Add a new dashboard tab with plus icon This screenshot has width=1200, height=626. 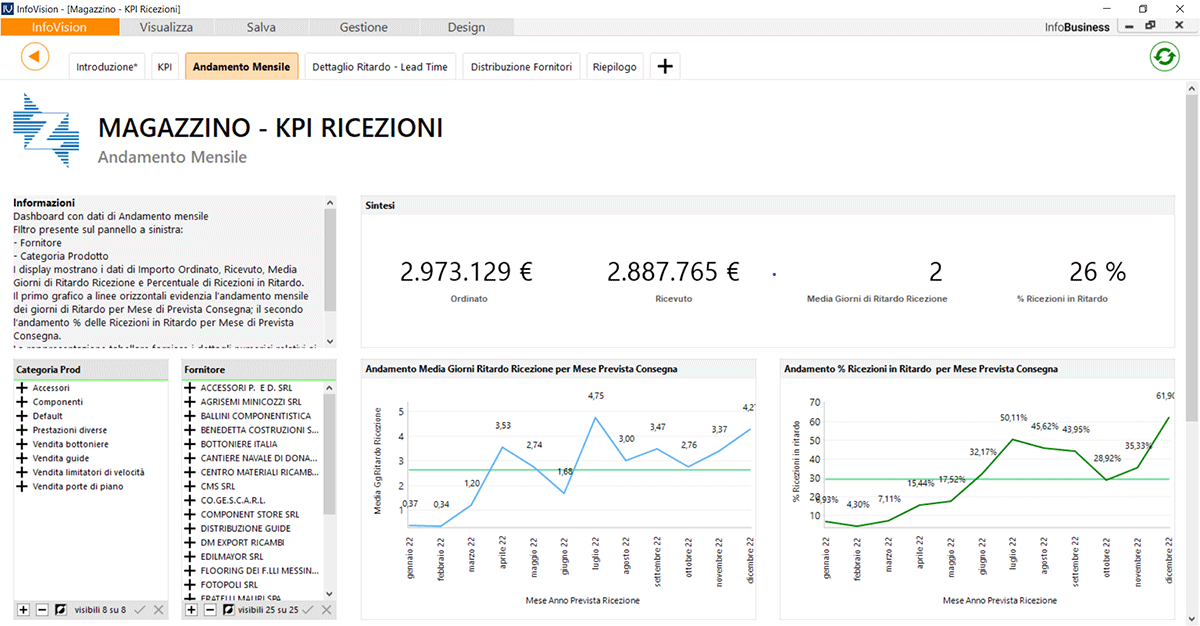point(665,67)
